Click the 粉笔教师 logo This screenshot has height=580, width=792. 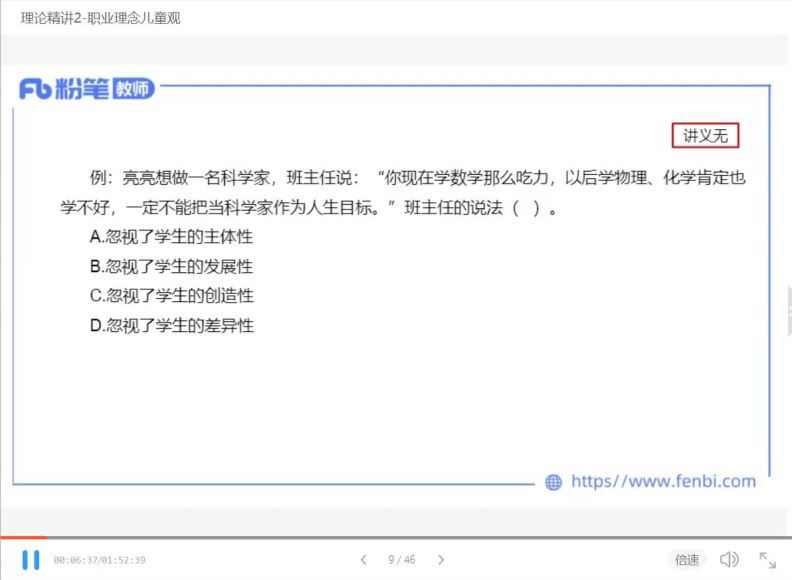86,89
